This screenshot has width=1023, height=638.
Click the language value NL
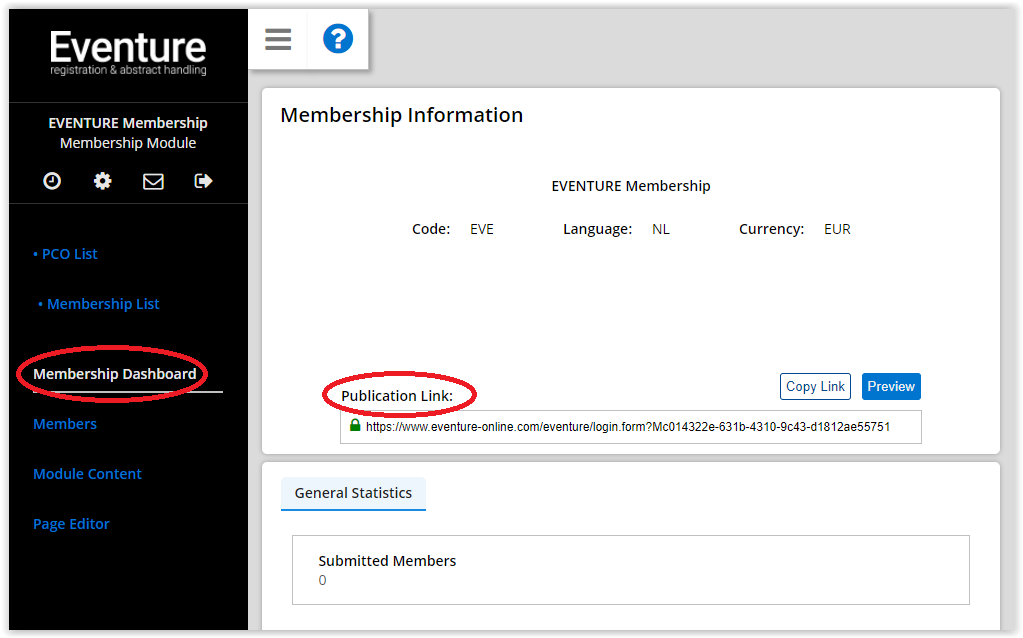click(661, 230)
